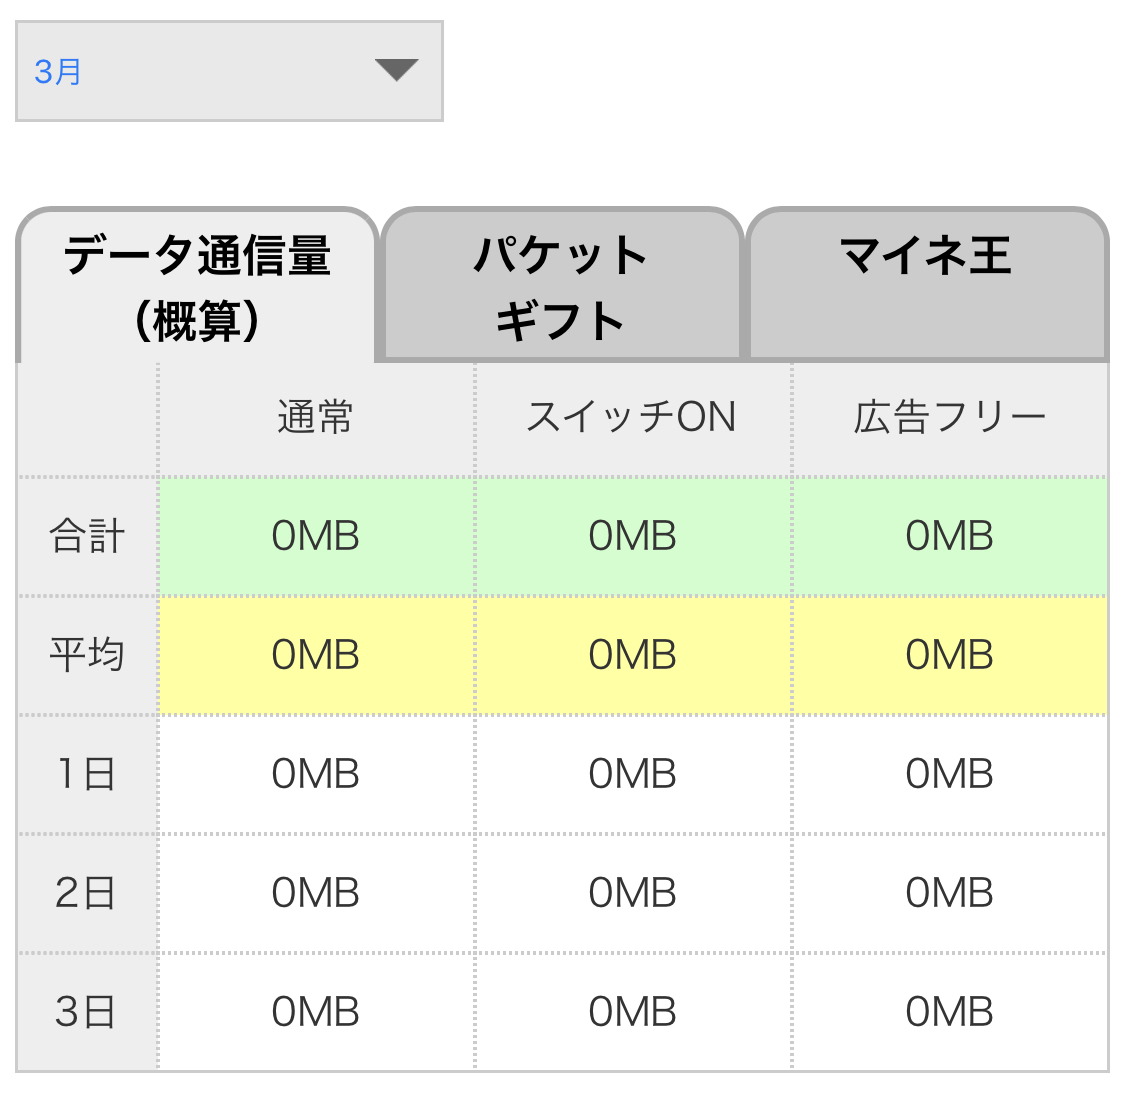Click the green 合計 通常 0MB cell

click(316, 537)
